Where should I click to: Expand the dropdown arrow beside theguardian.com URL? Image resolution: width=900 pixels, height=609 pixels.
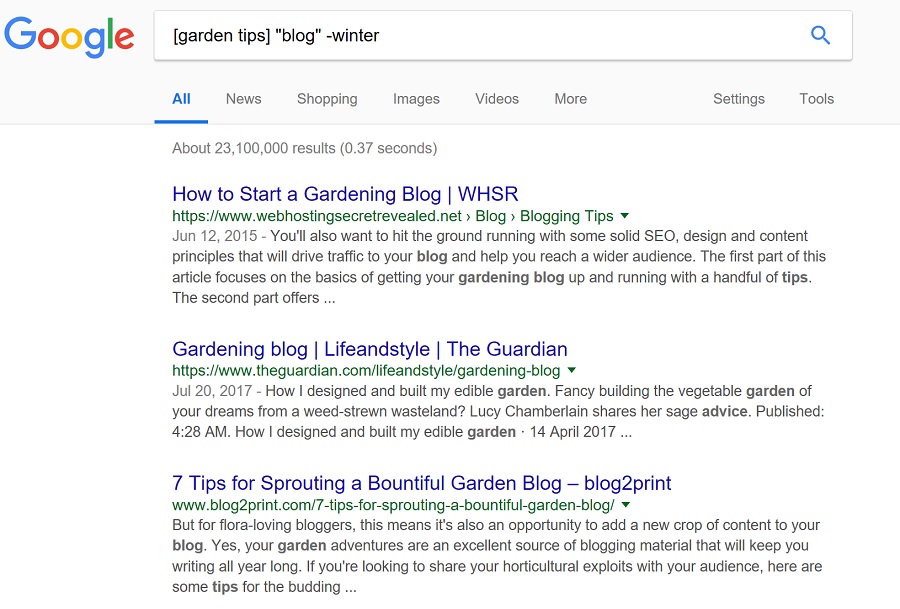tap(572, 370)
